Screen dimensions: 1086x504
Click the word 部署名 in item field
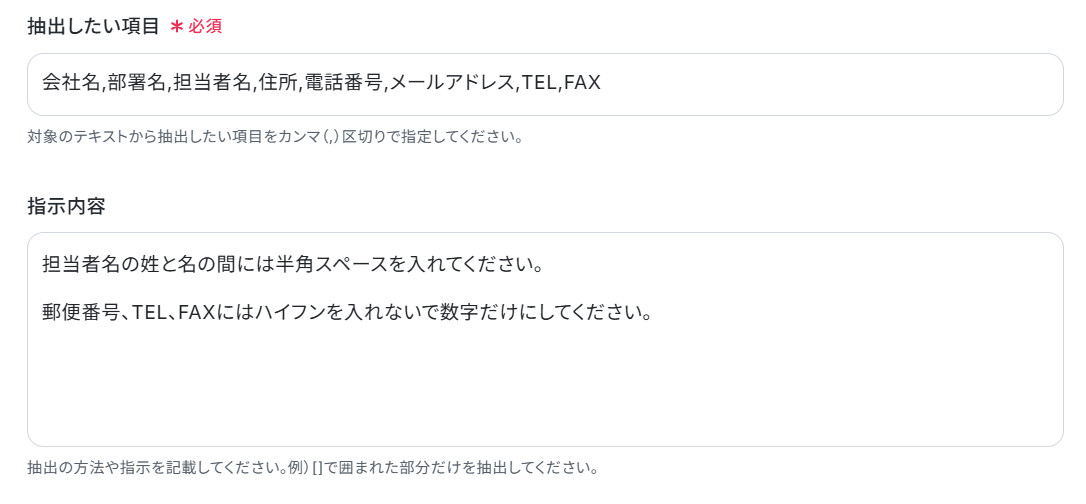(137, 83)
